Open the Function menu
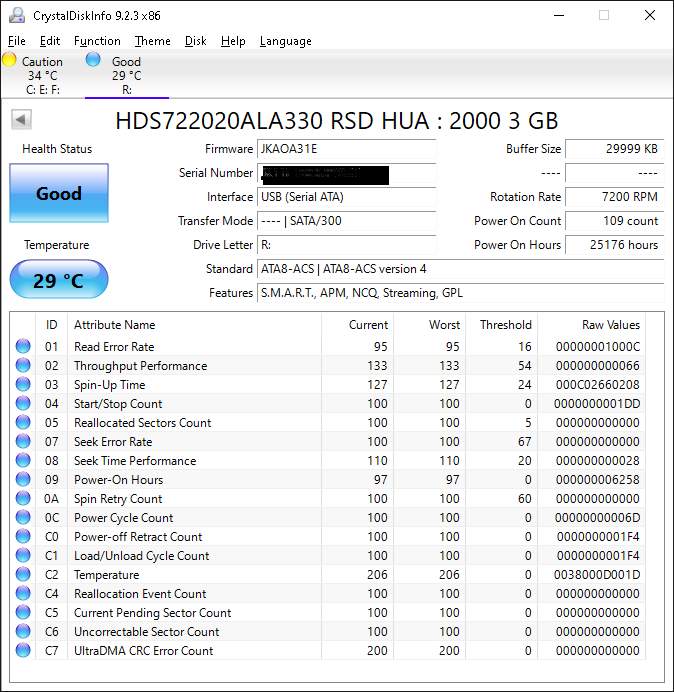This screenshot has height=692, width=674. [97, 41]
